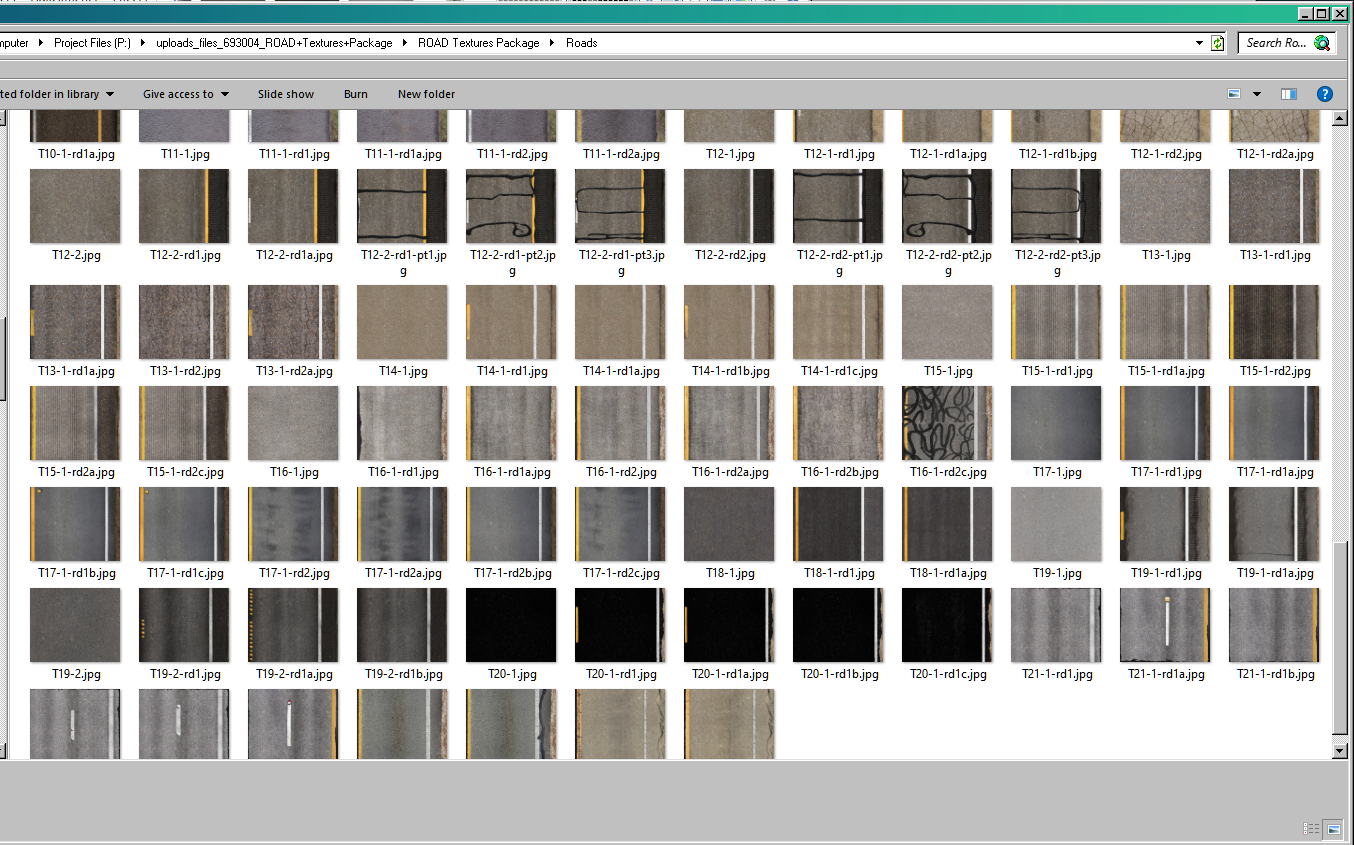Refresh the Roads folder address bar
1354x845 pixels.
(x=1217, y=43)
